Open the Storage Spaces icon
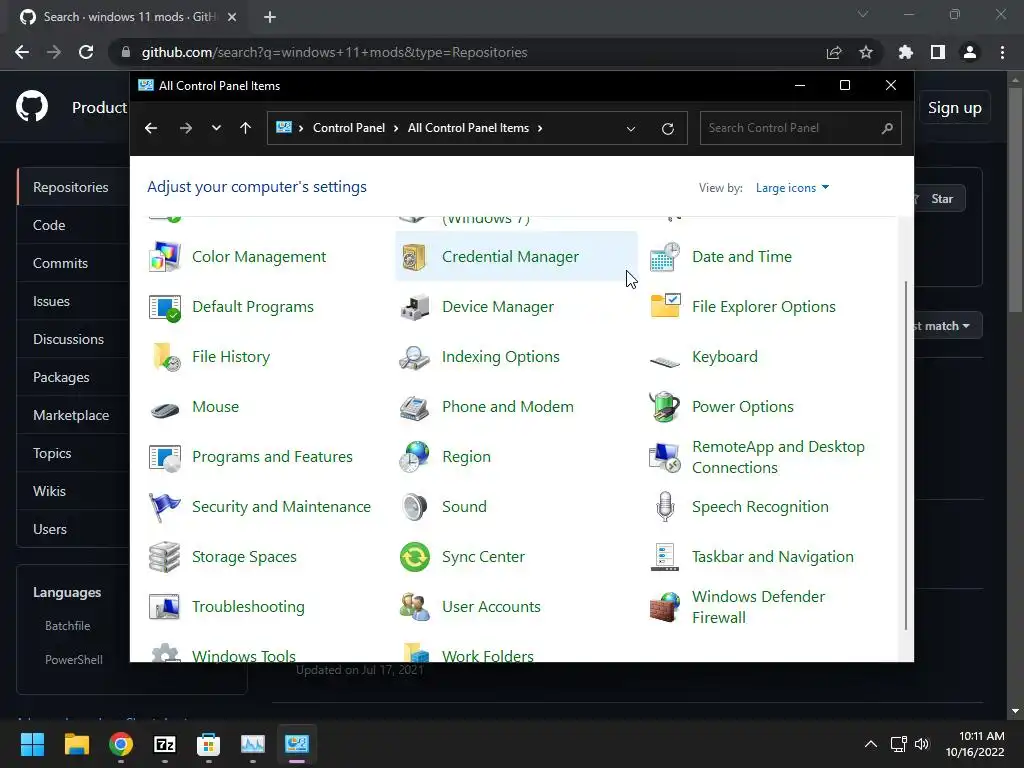 point(165,557)
